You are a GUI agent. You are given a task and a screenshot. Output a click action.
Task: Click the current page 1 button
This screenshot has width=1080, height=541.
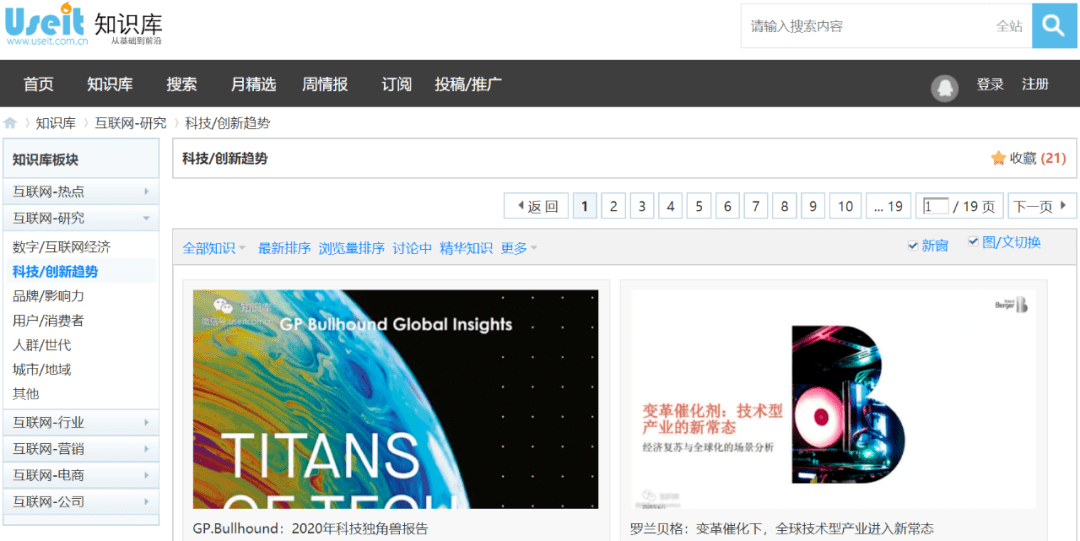[585, 206]
